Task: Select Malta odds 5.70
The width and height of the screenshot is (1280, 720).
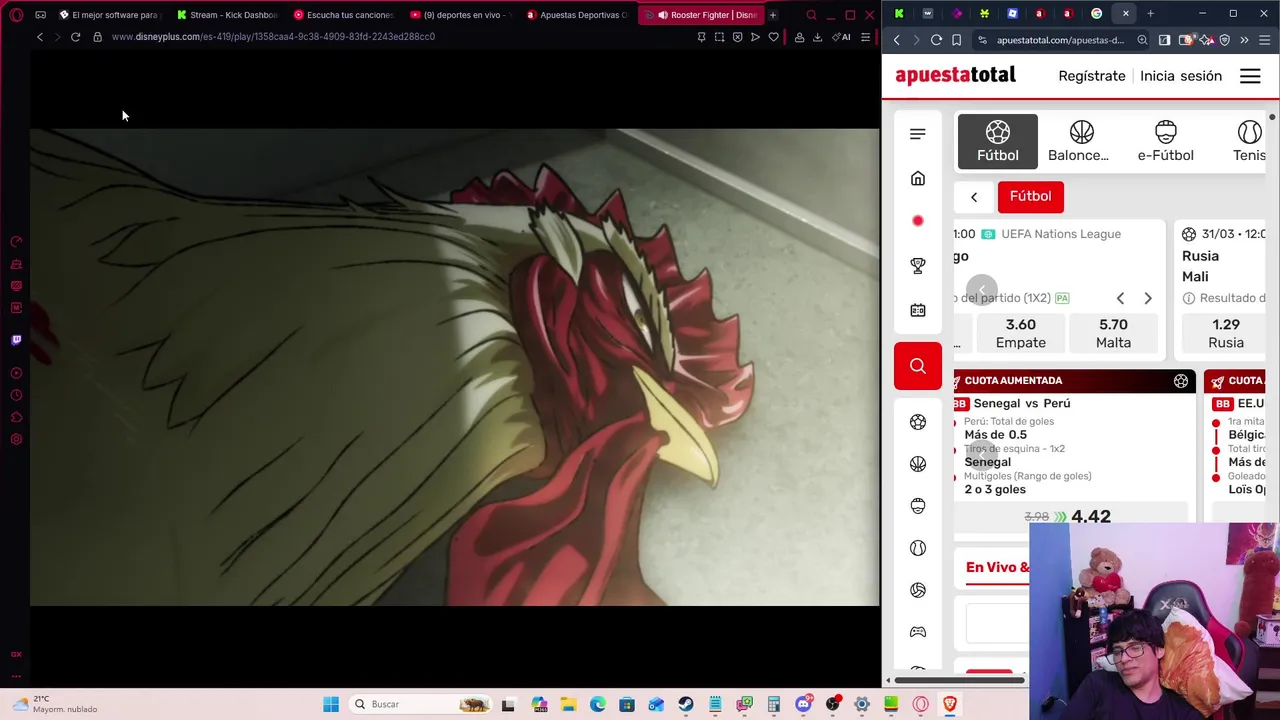Action: coord(1113,333)
